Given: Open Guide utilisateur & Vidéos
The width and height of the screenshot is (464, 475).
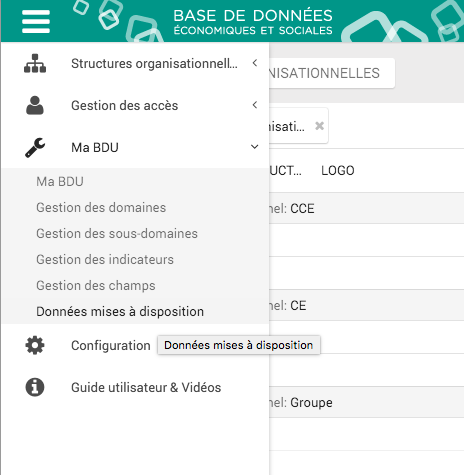Looking at the screenshot, I should point(146,388).
